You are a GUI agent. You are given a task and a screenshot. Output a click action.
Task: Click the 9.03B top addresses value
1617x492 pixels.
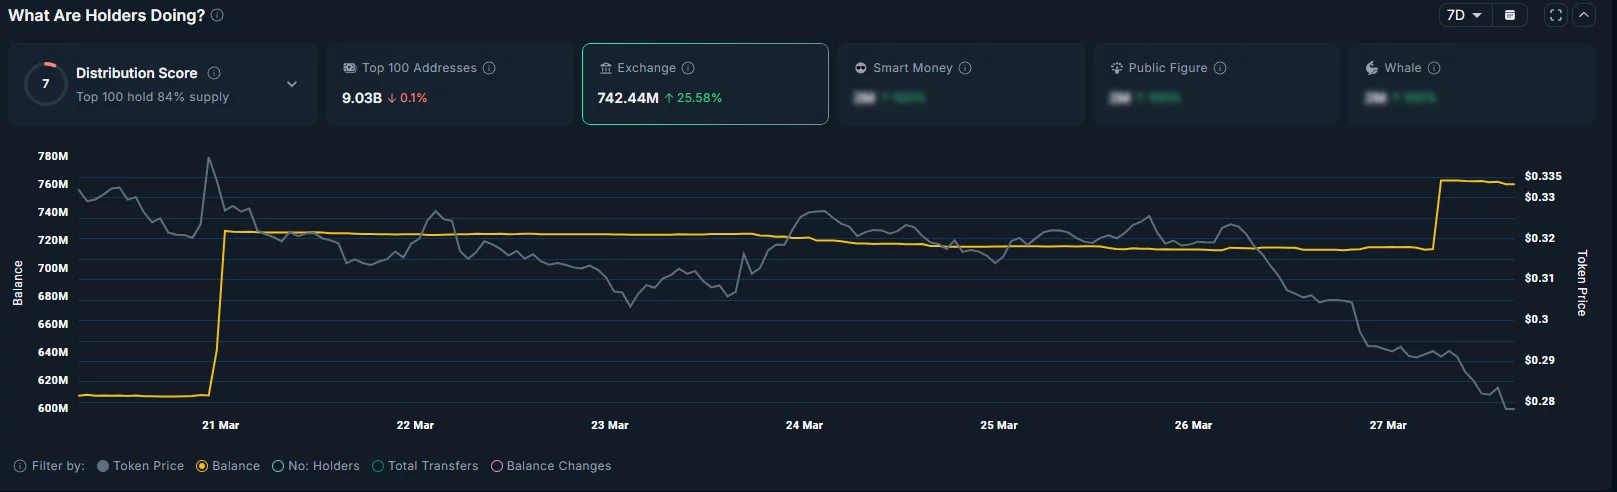pyautogui.click(x=362, y=98)
